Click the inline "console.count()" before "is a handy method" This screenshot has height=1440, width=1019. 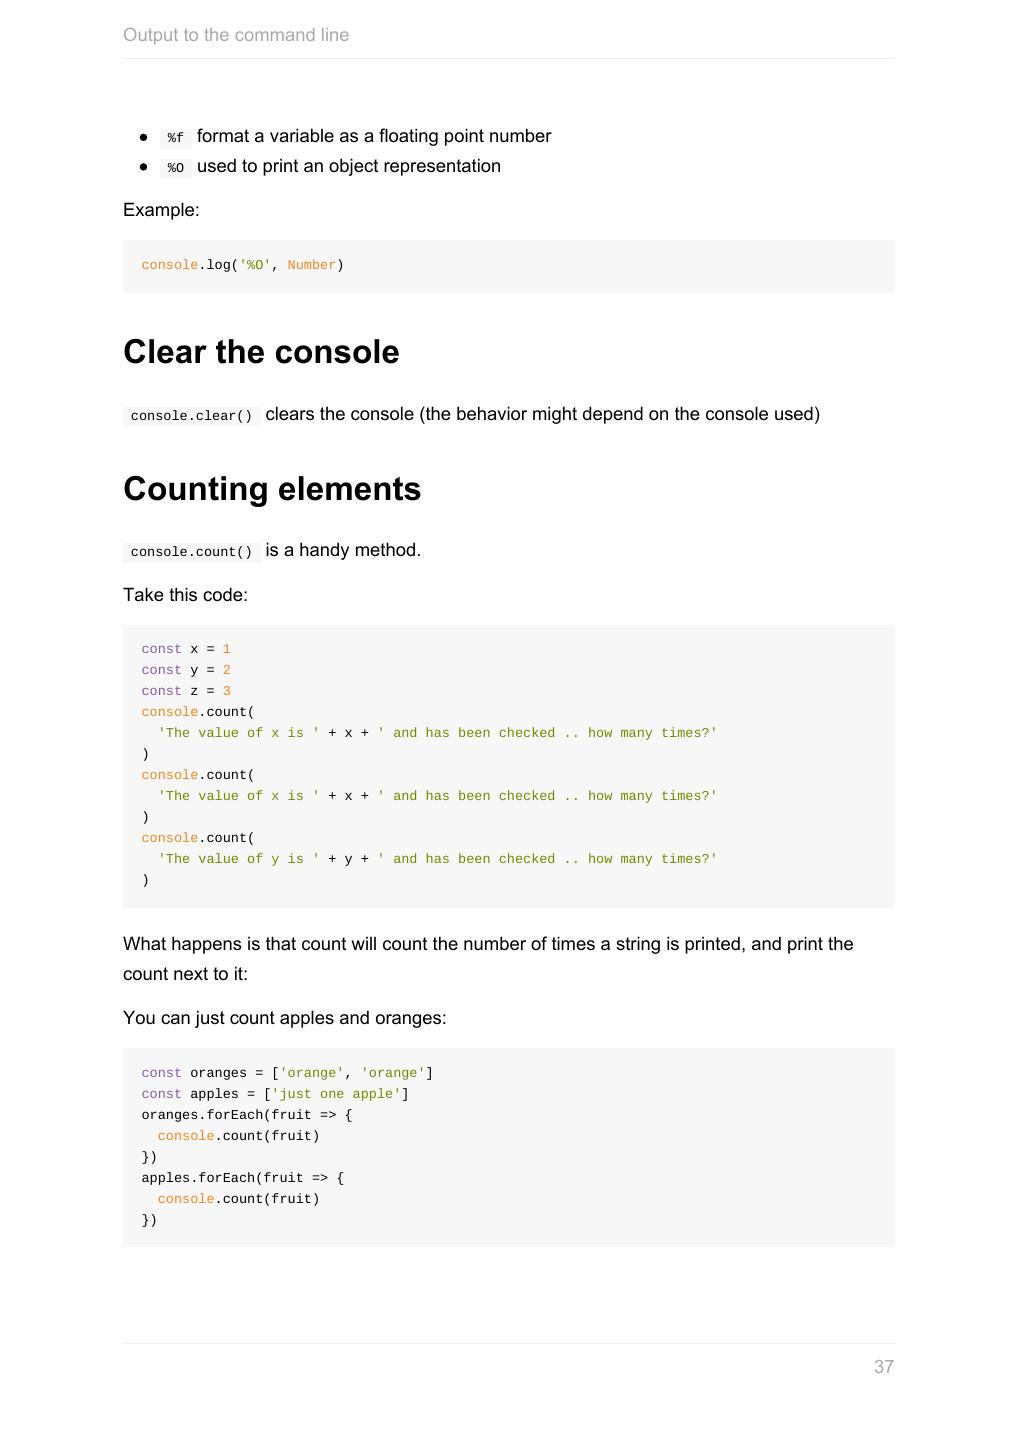pyautogui.click(x=191, y=552)
